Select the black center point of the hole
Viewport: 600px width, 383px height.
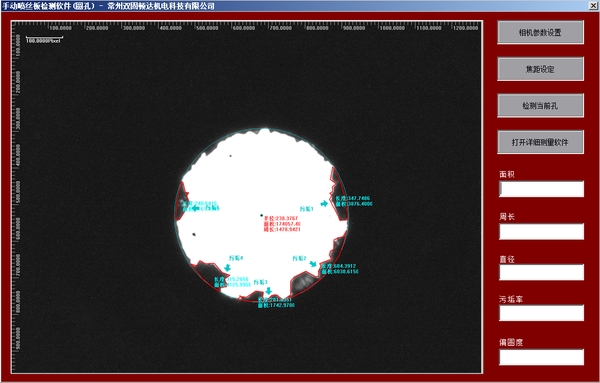261,216
